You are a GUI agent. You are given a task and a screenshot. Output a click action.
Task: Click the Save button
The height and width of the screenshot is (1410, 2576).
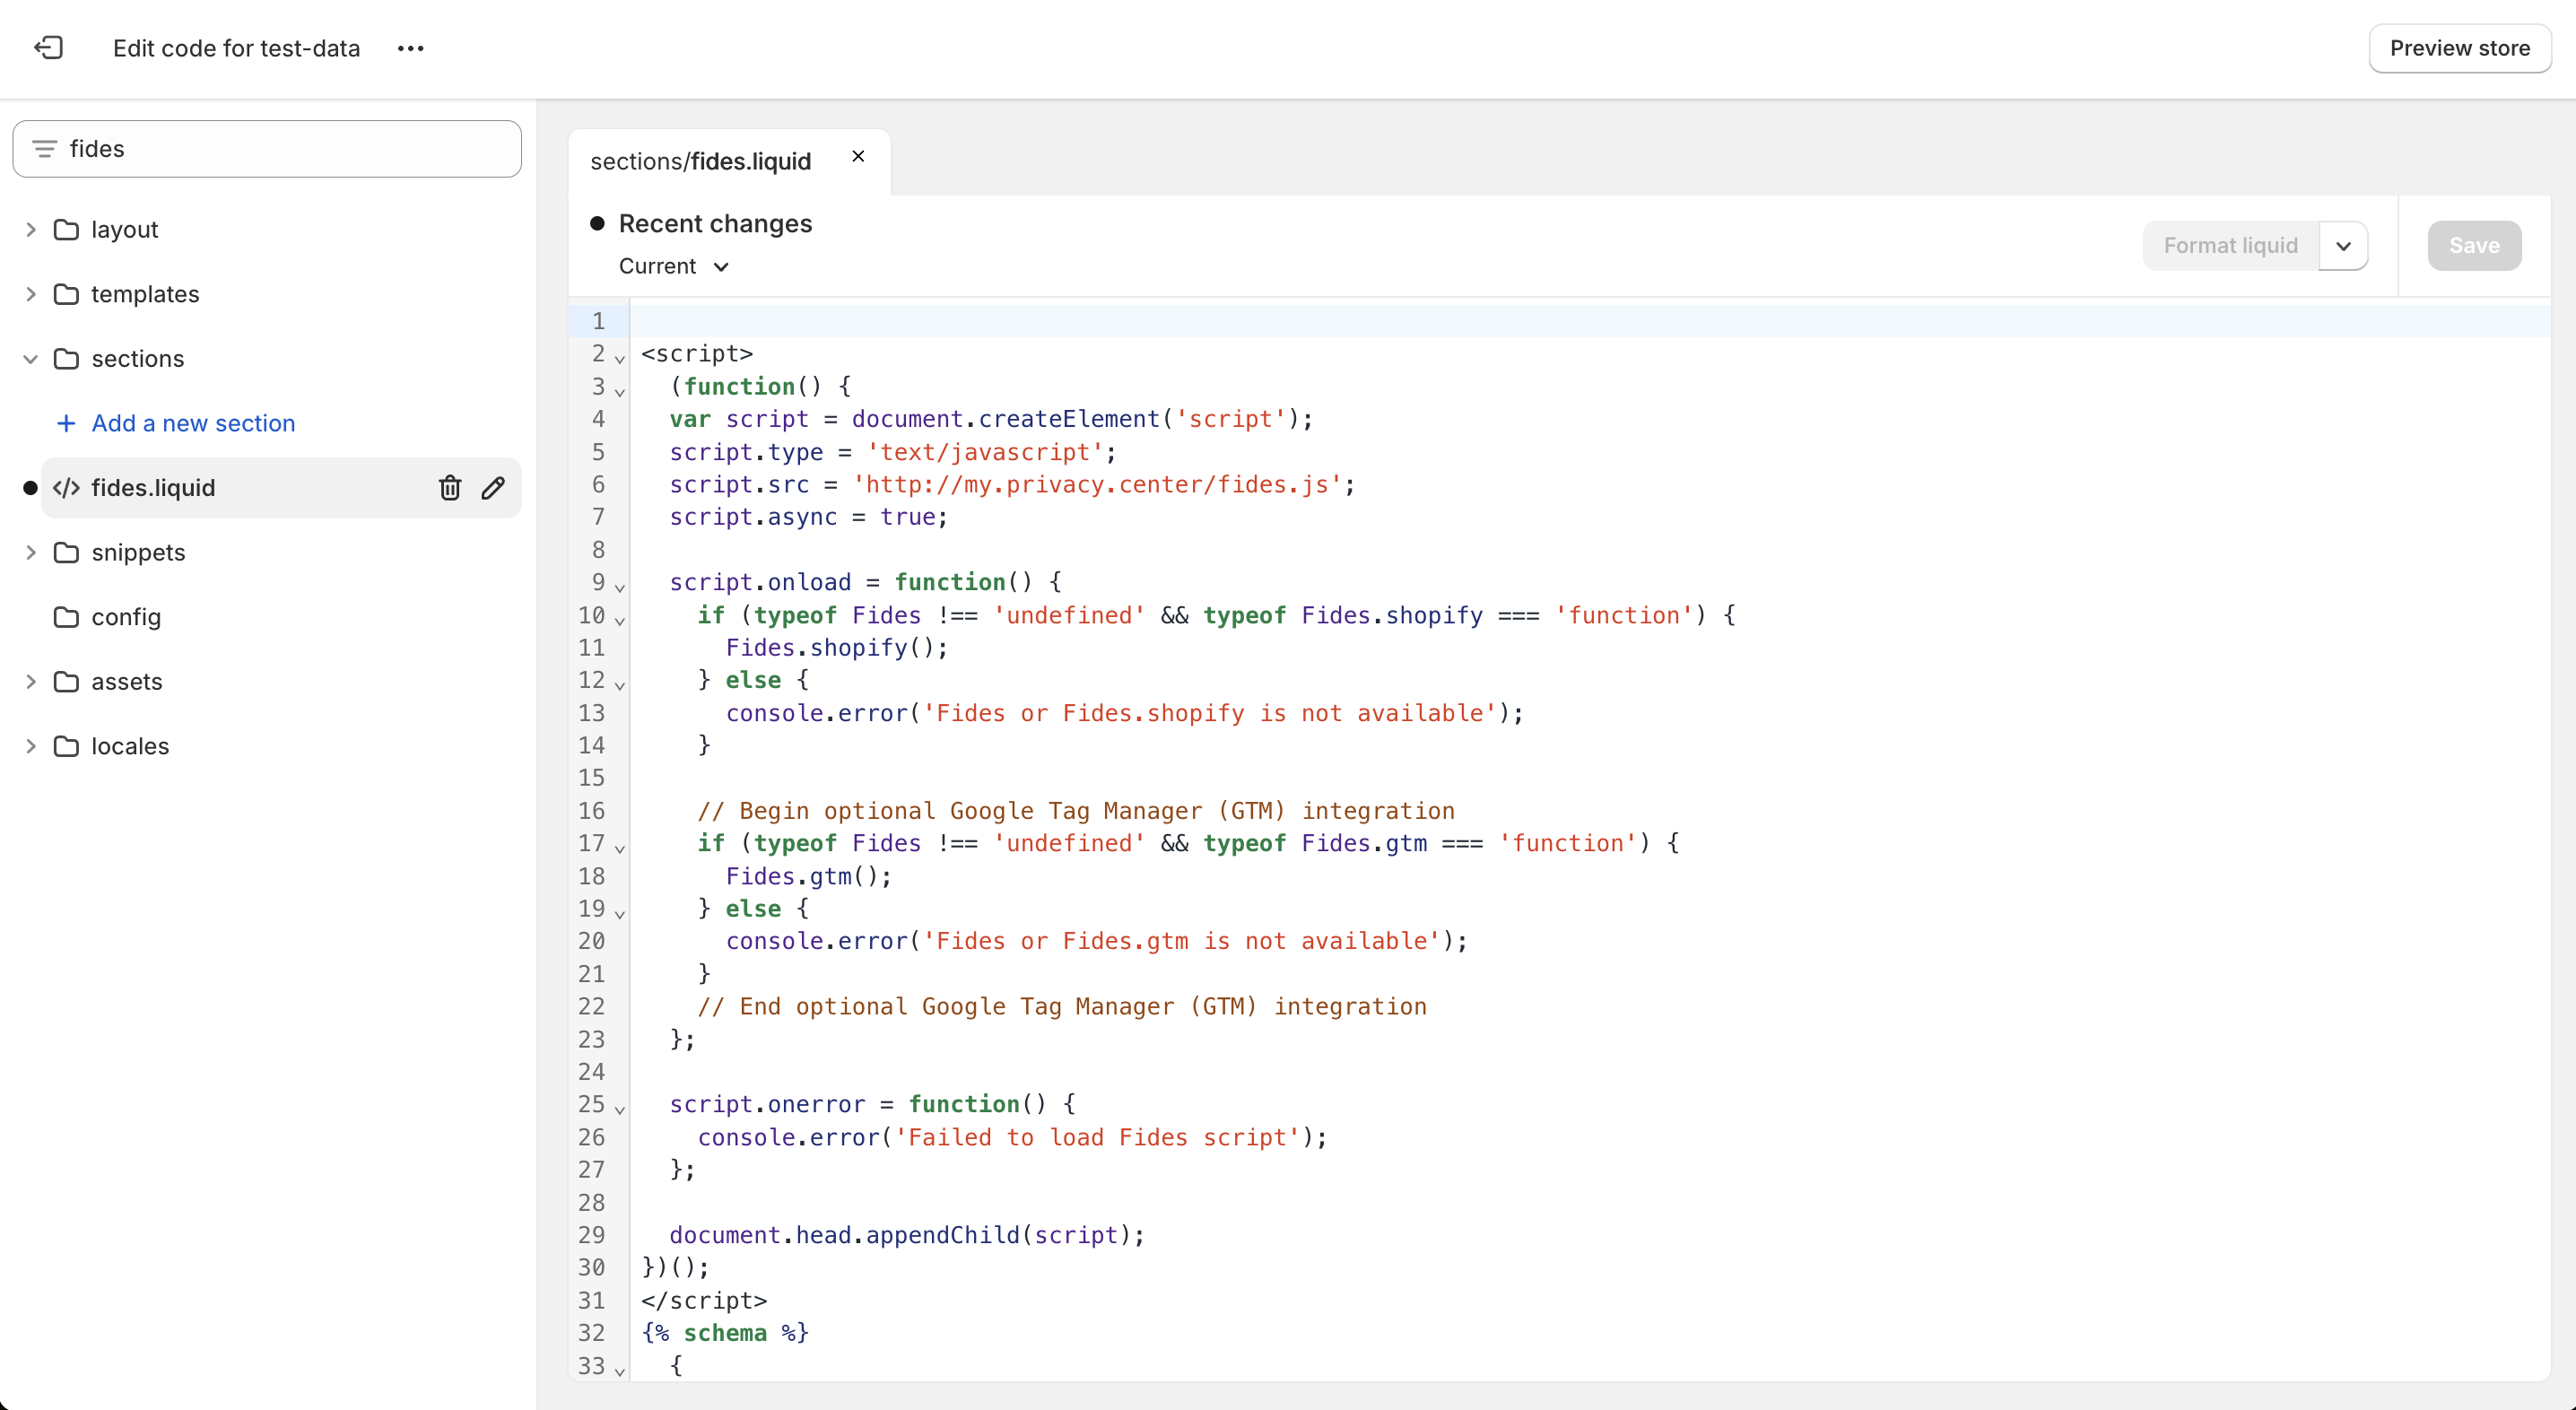[x=2474, y=246]
